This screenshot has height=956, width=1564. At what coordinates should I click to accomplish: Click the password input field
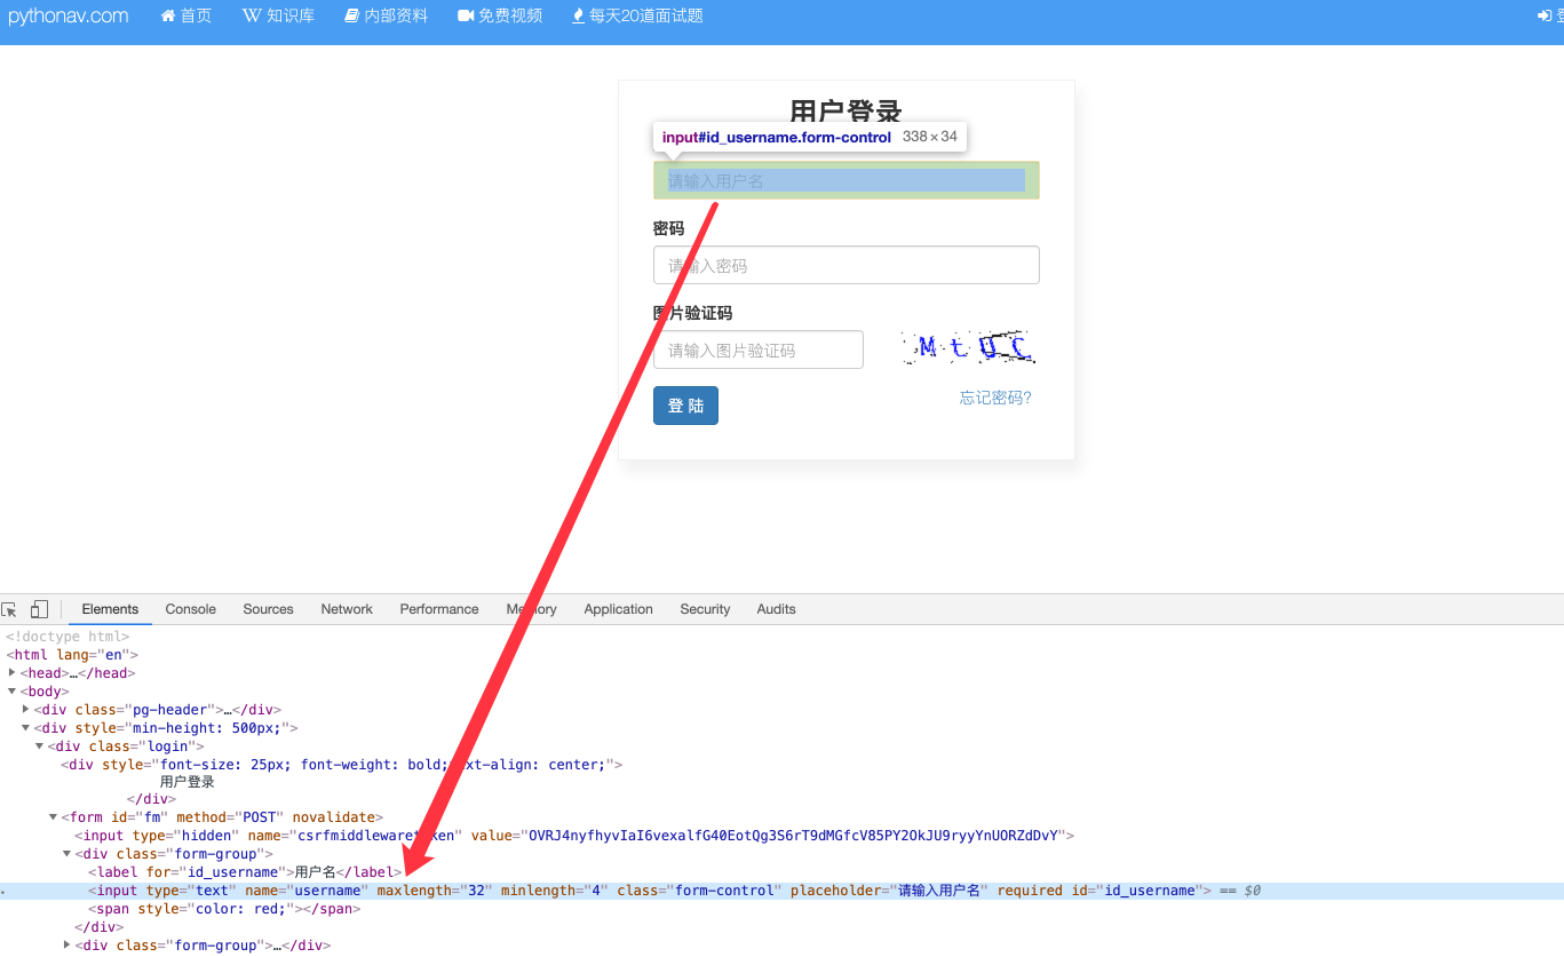[x=846, y=265]
